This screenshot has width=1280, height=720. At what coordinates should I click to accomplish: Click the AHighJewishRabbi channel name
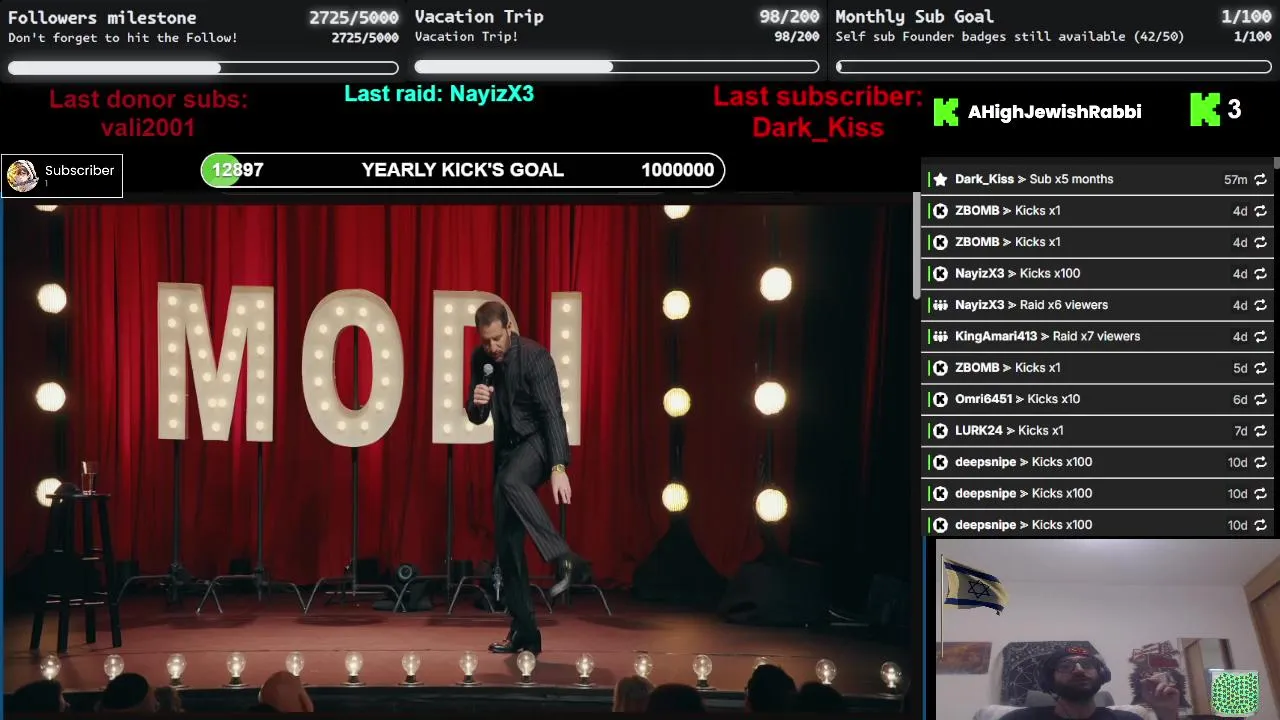1054,112
